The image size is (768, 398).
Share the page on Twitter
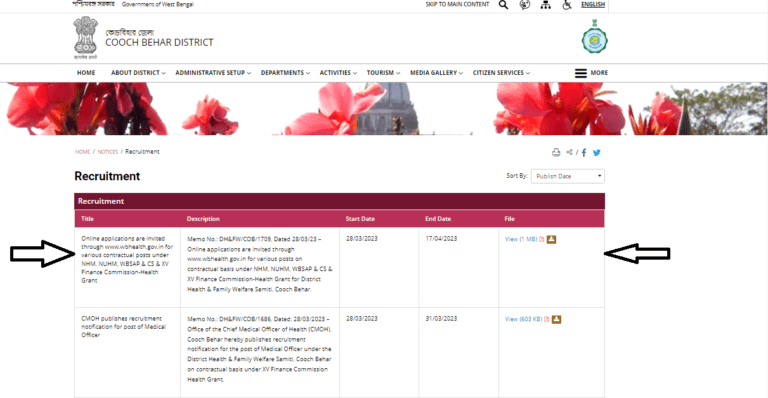(597, 153)
